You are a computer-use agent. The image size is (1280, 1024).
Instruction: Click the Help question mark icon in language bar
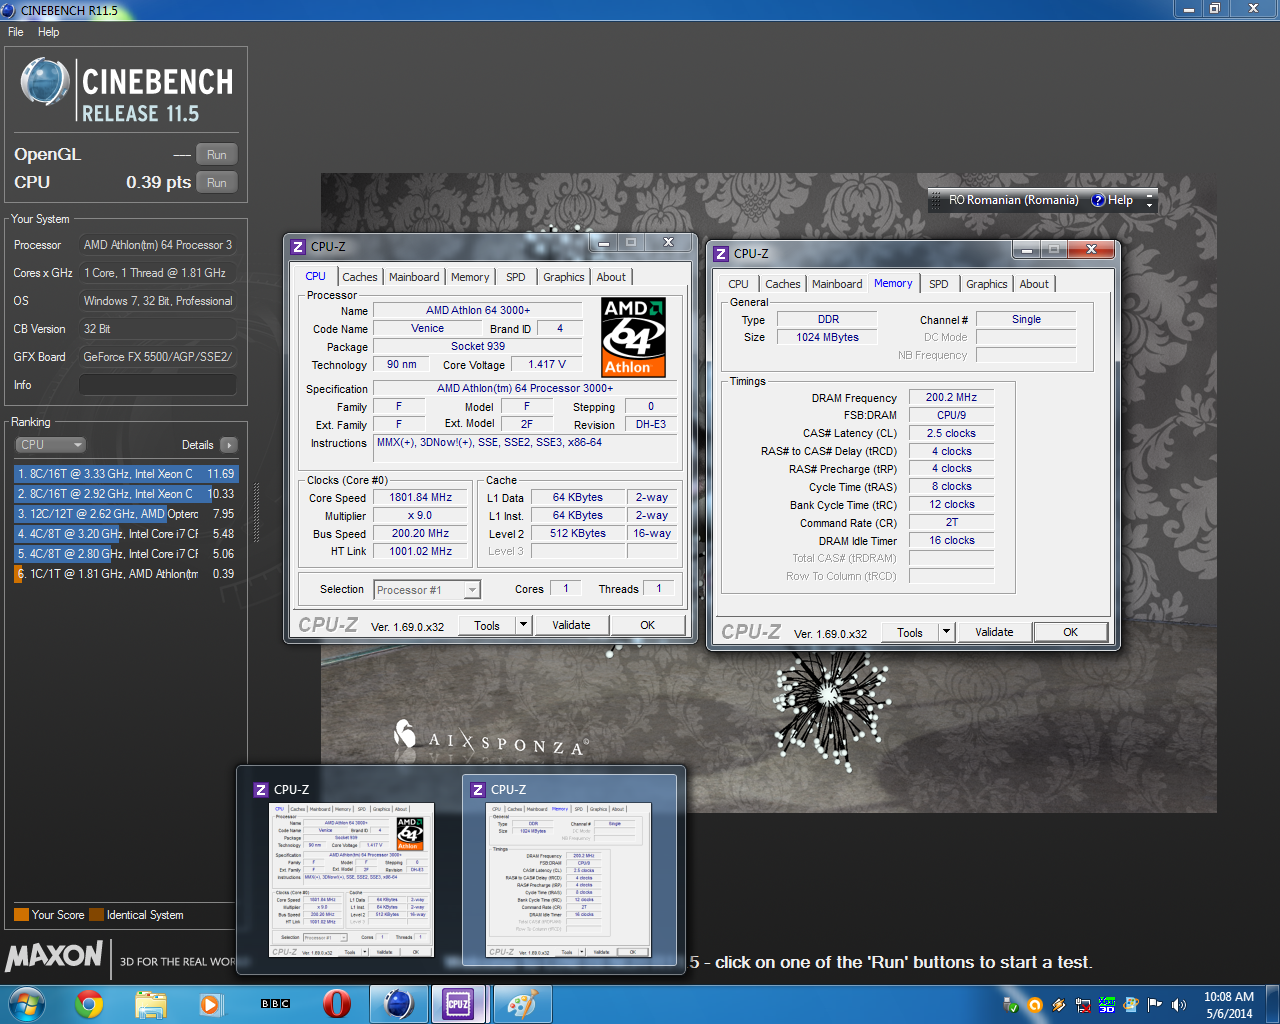click(1098, 200)
